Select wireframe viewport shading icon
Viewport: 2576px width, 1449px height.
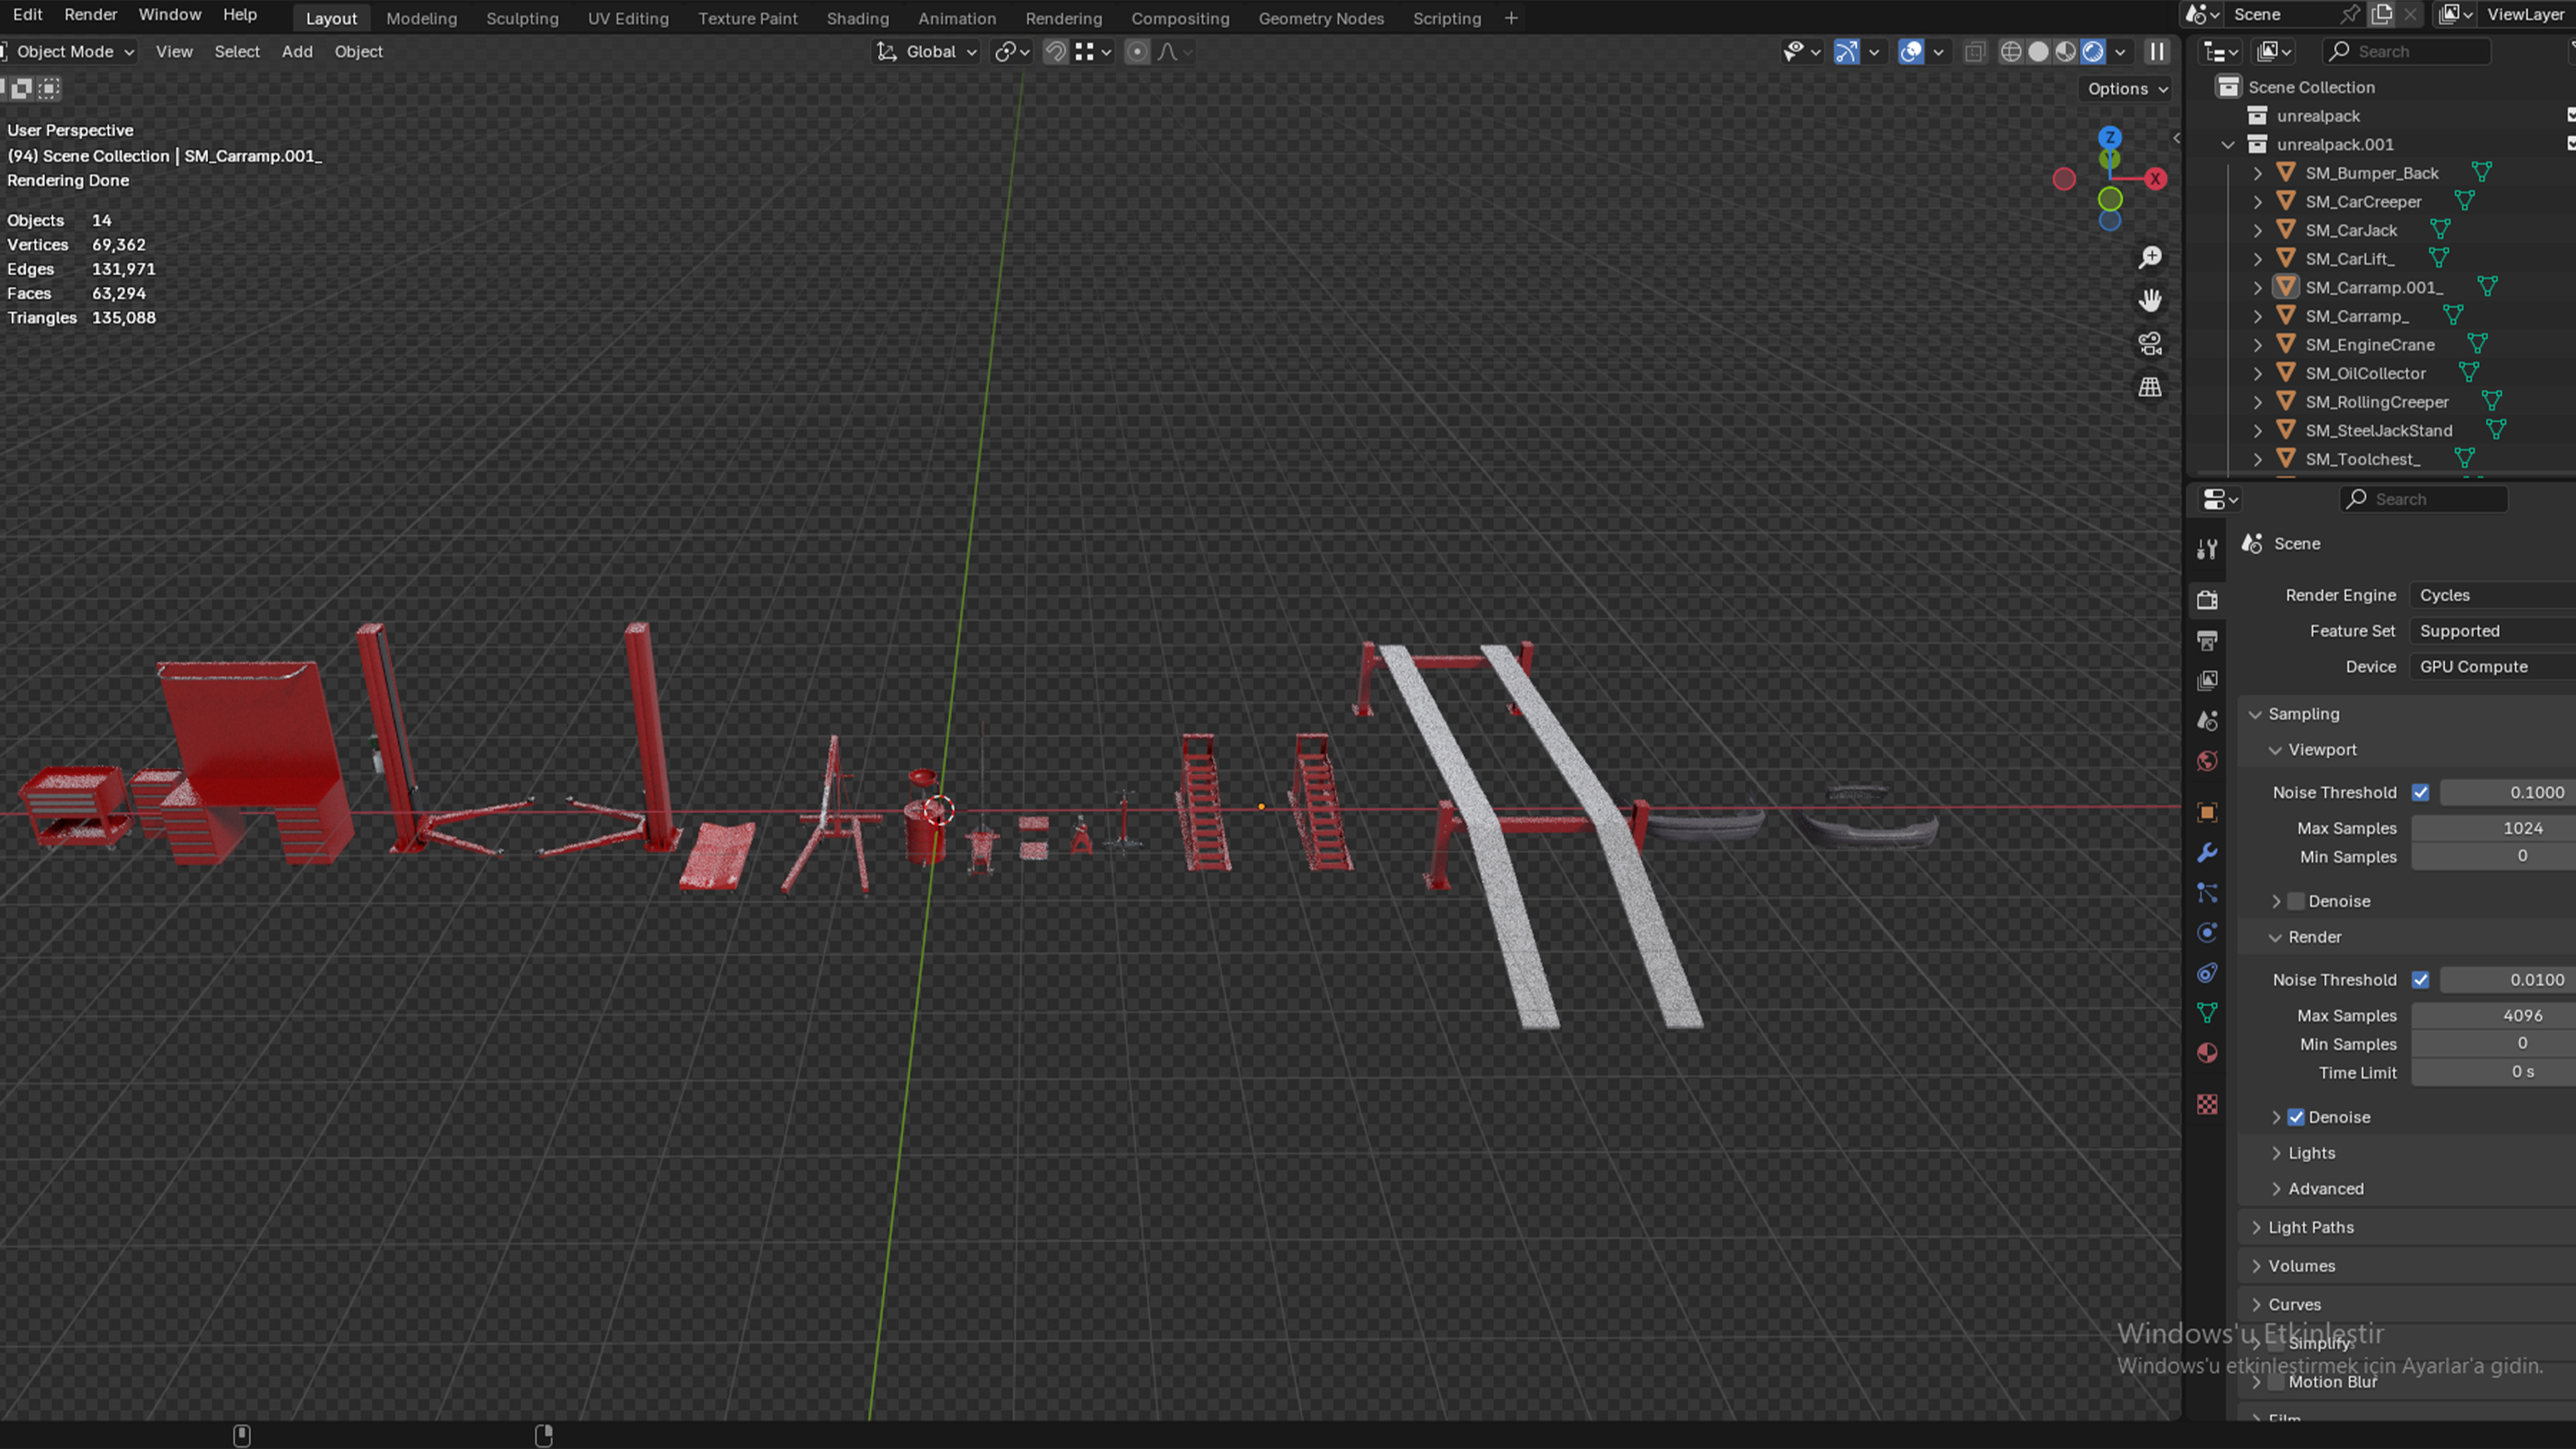point(2011,52)
